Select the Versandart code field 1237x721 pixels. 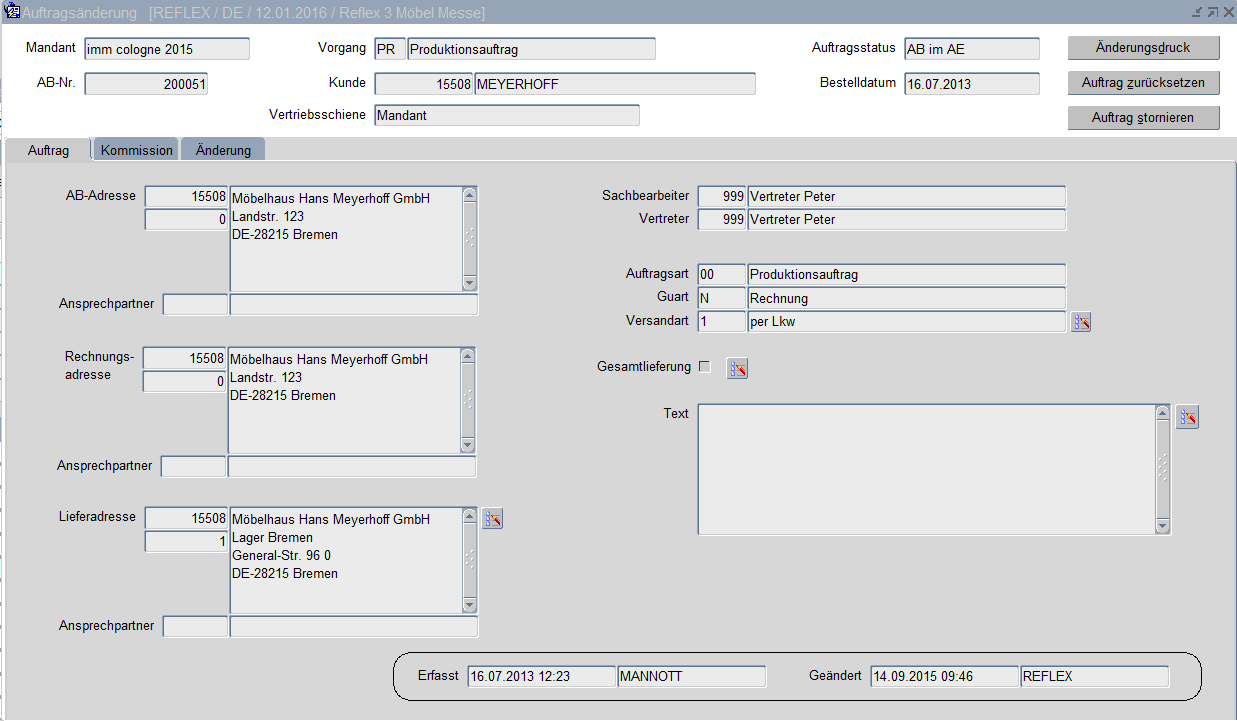(721, 322)
